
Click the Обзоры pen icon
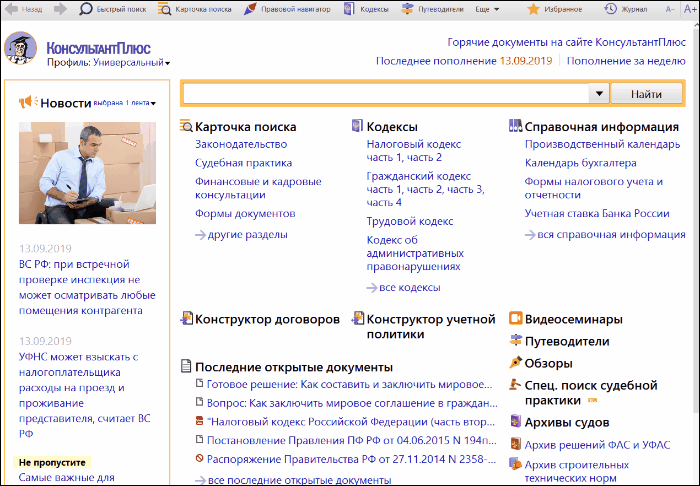(x=516, y=362)
